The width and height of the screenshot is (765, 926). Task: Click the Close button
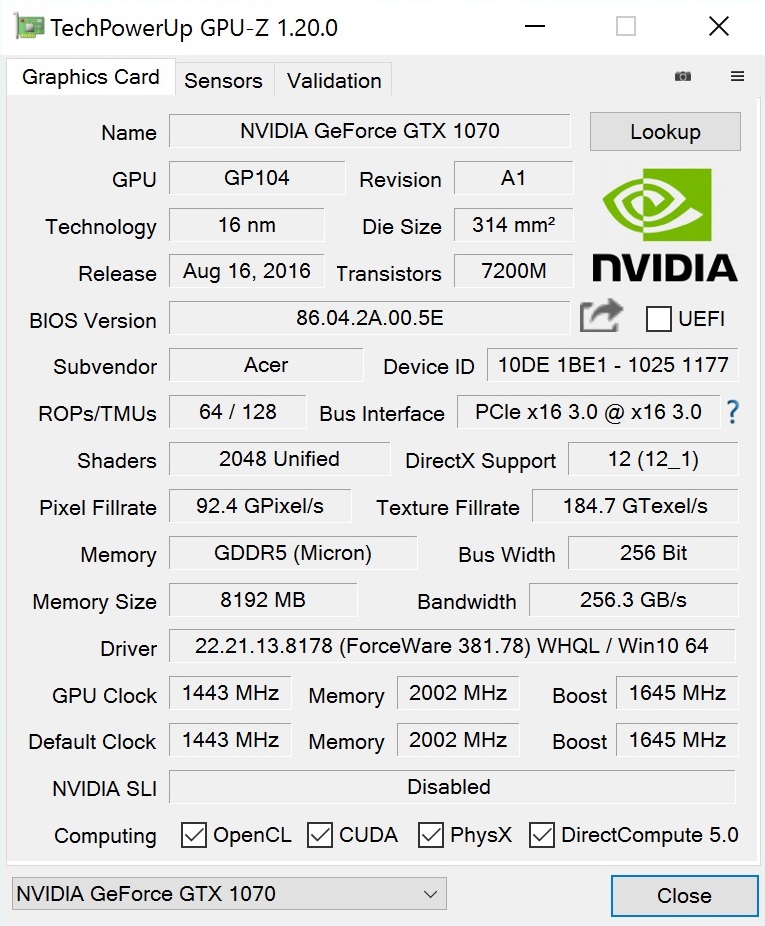tap(684, 895)
